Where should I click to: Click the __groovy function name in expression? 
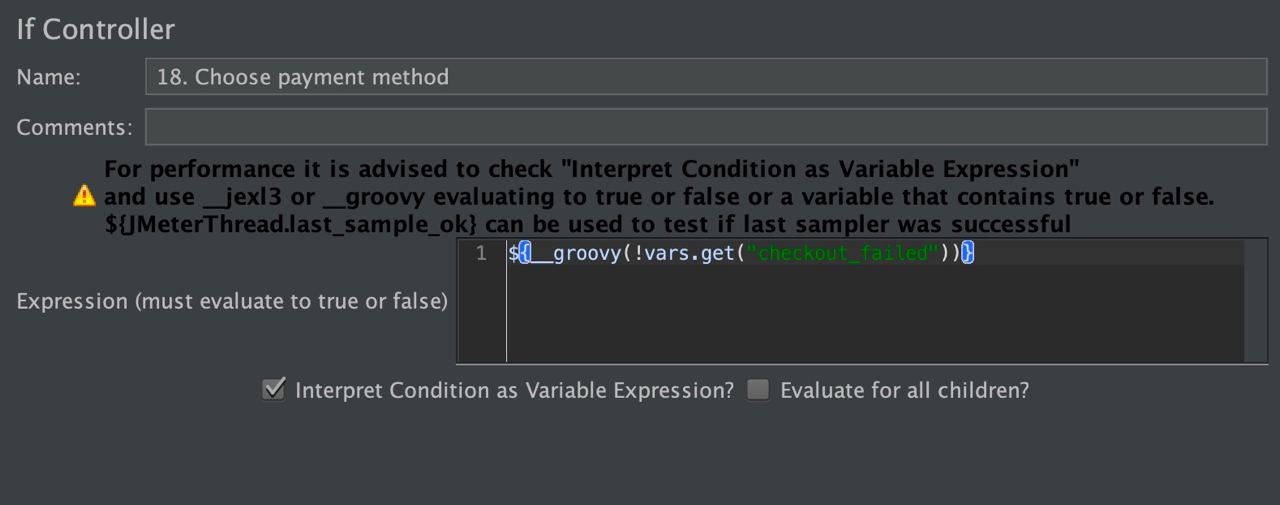point(576,254)
